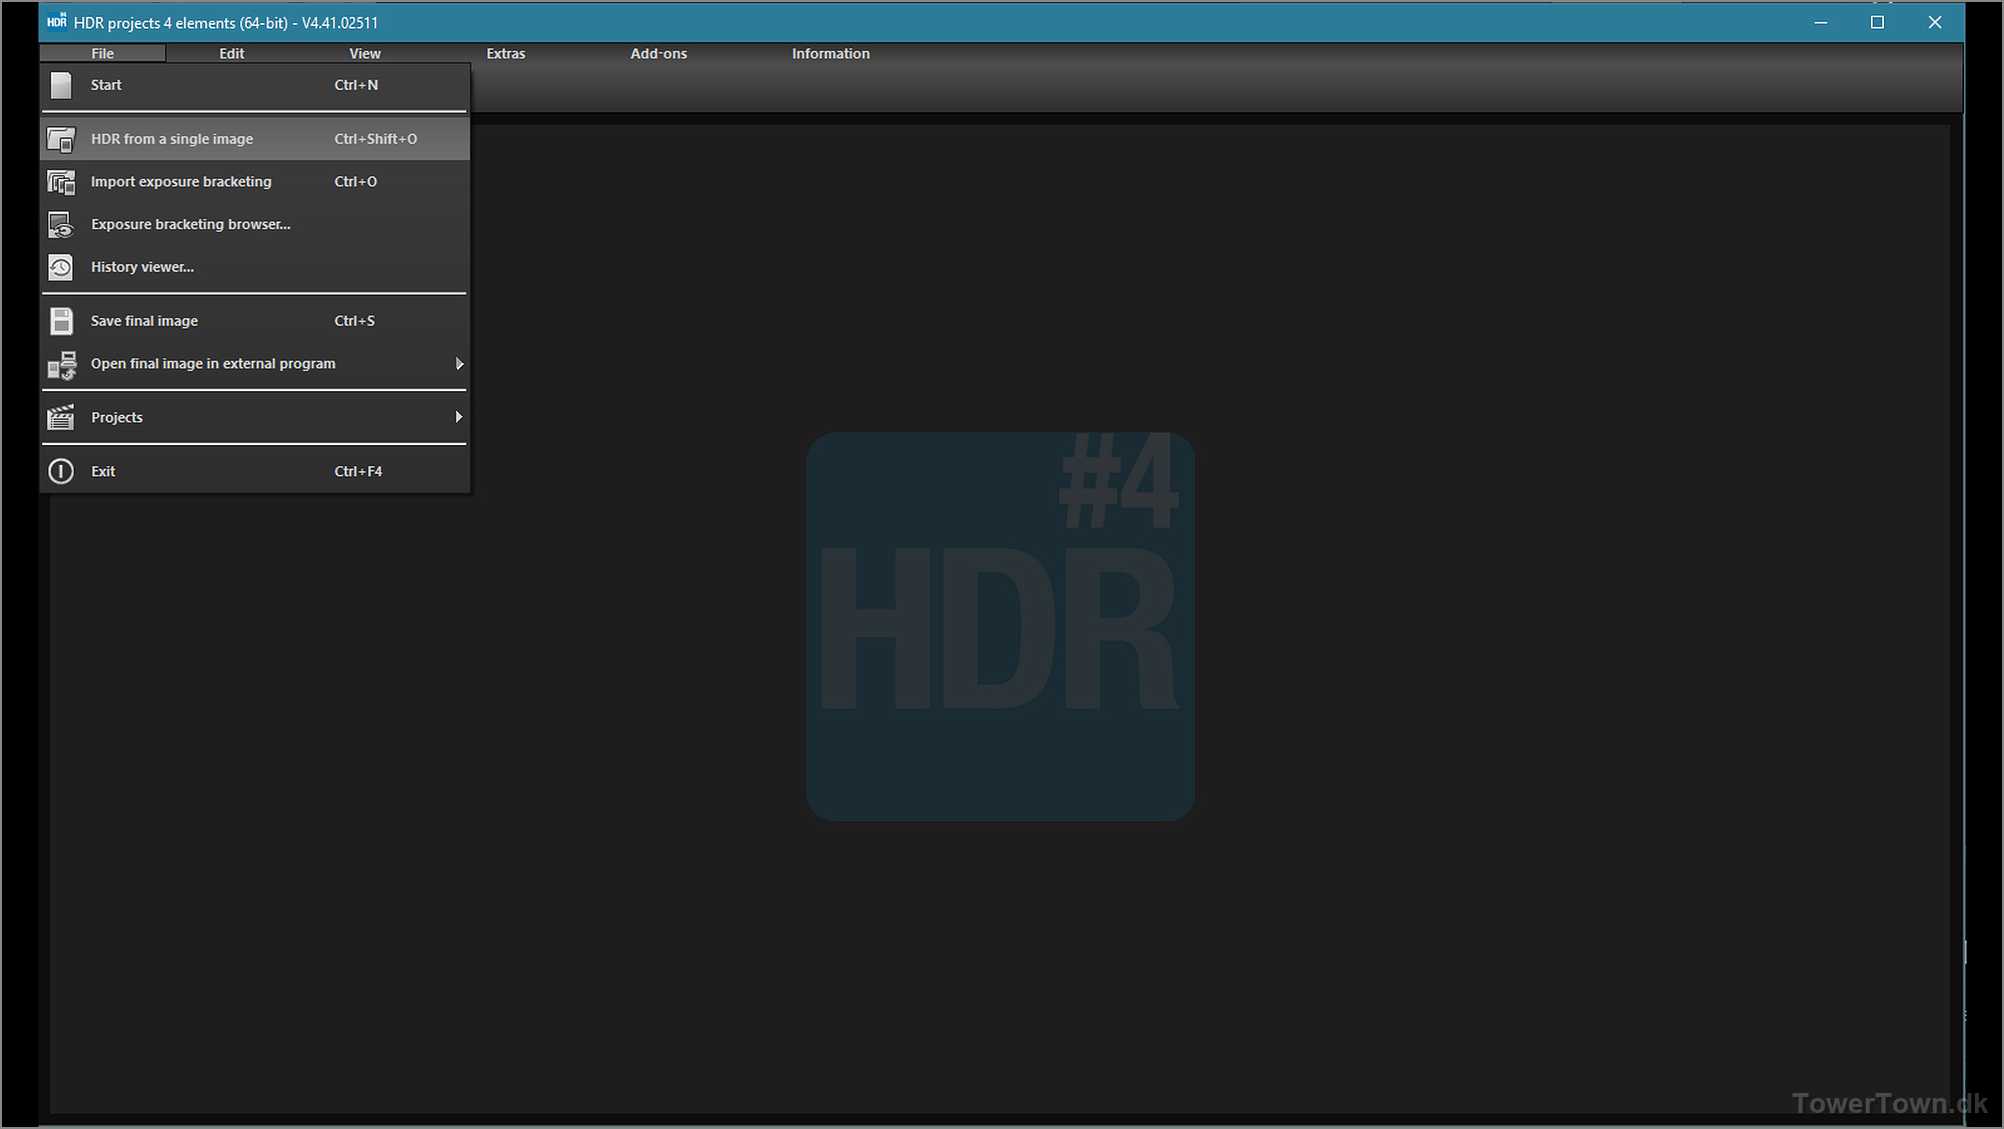Screen dimensions: 2004x1129
Task: Click the blank page icon beside Start
Action: 61,85
